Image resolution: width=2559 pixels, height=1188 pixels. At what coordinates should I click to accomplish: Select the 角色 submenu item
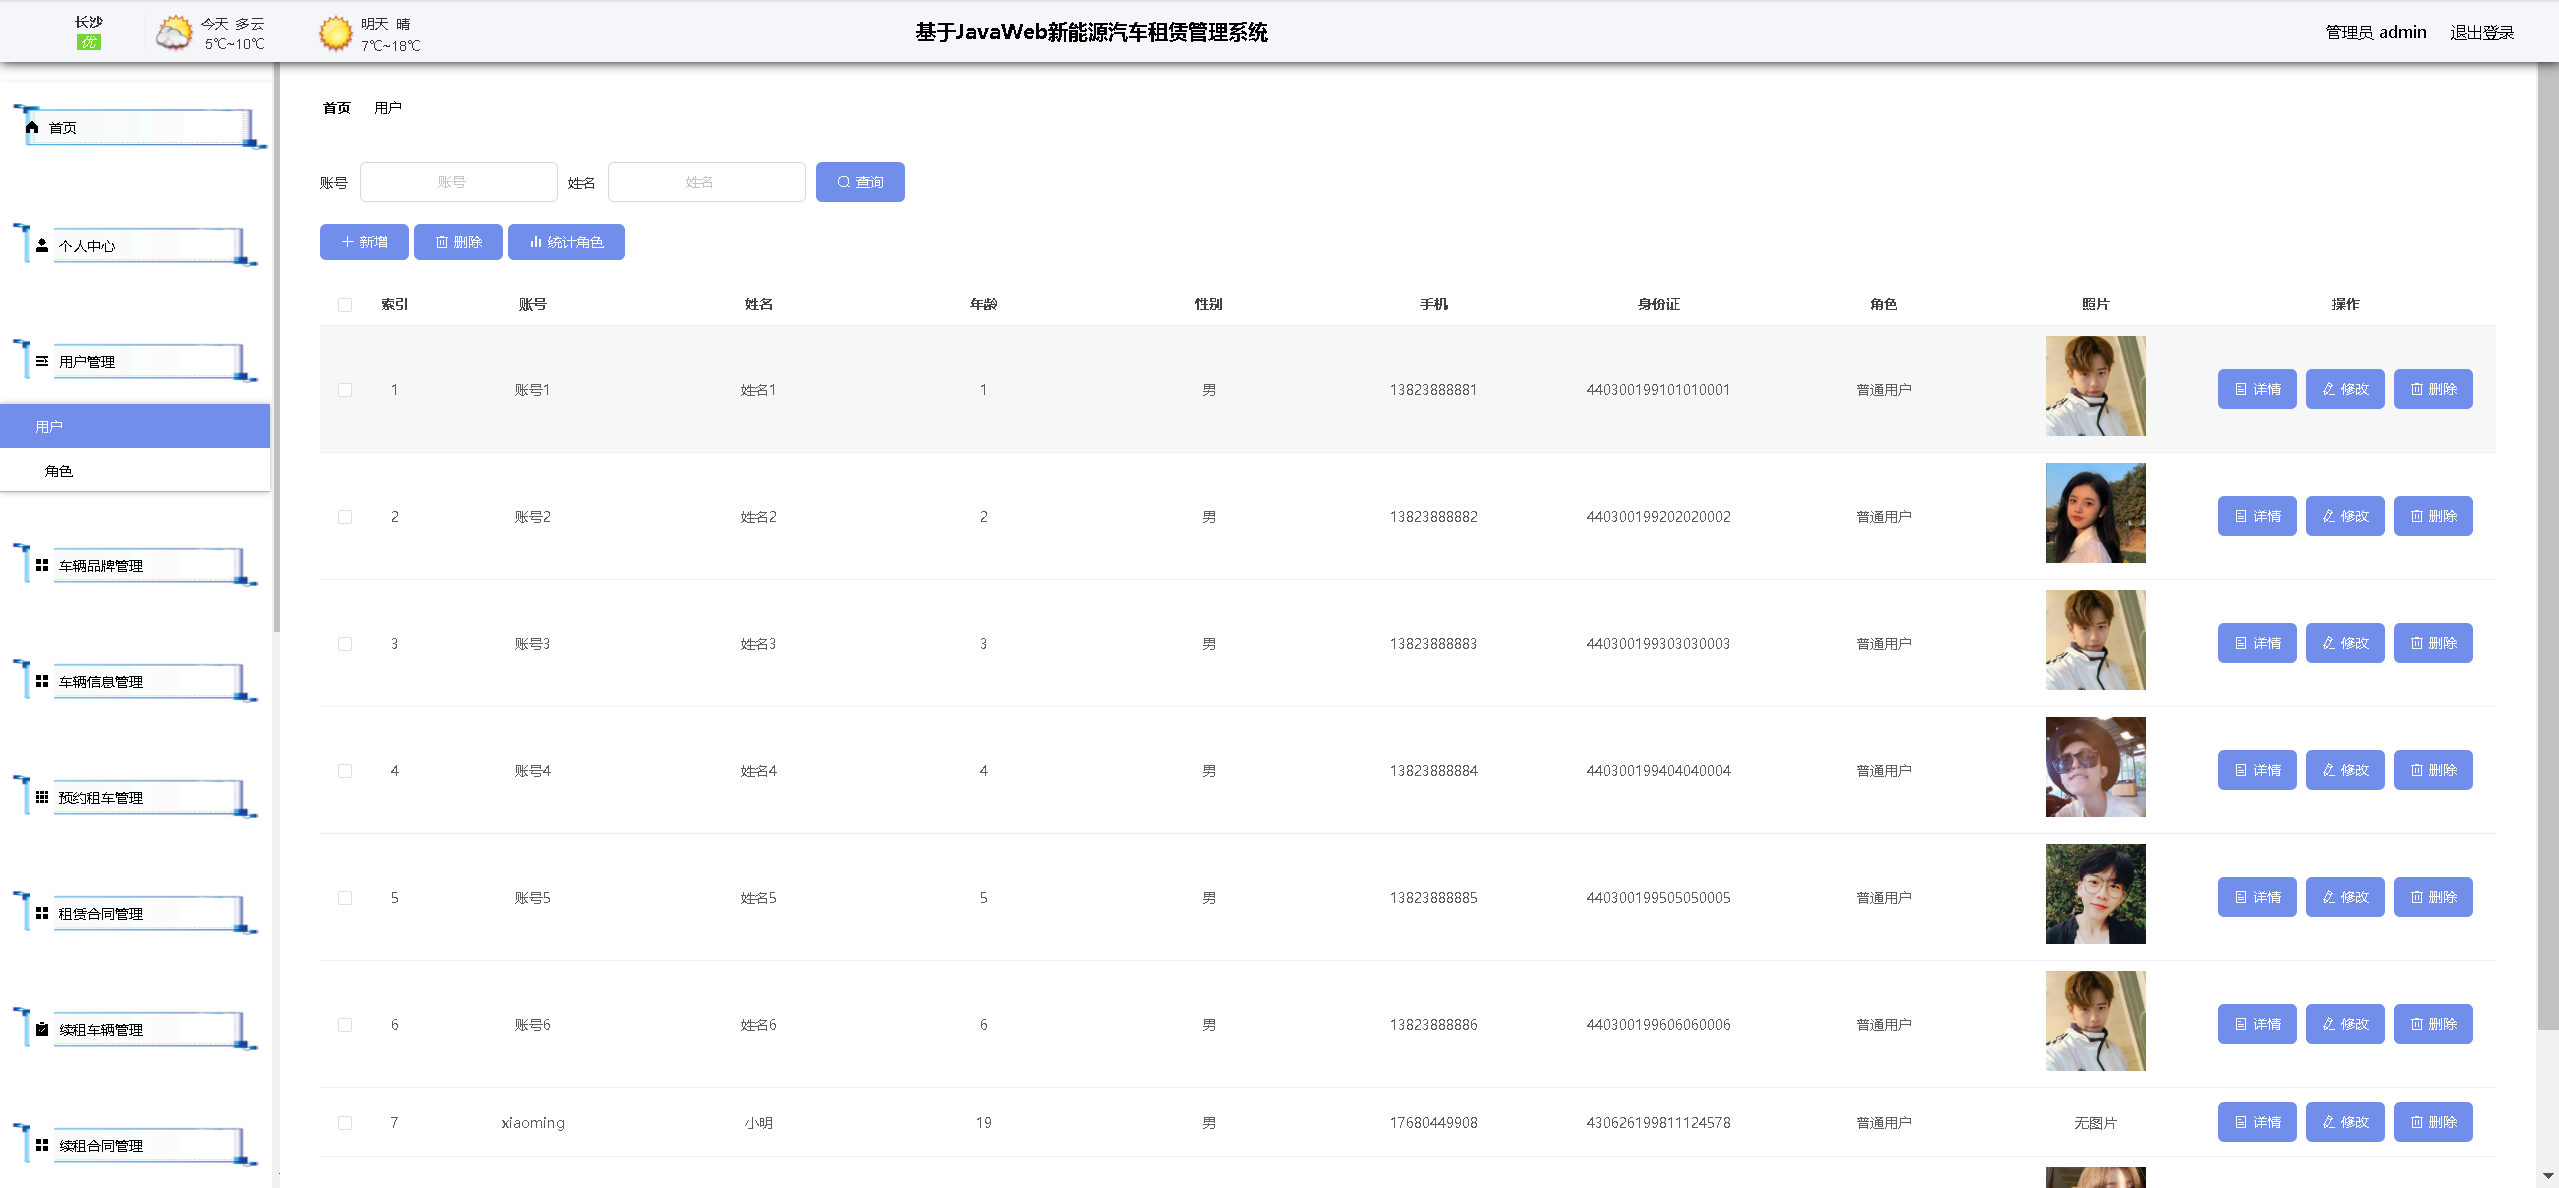pos(135,470)
